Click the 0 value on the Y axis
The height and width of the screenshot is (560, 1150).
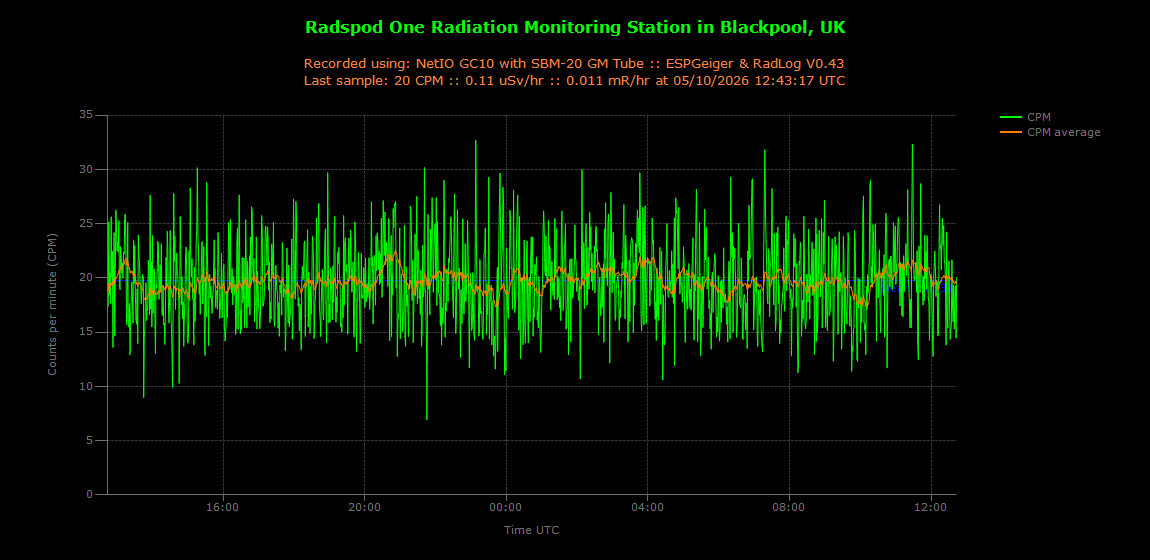(x=90, y=495)
